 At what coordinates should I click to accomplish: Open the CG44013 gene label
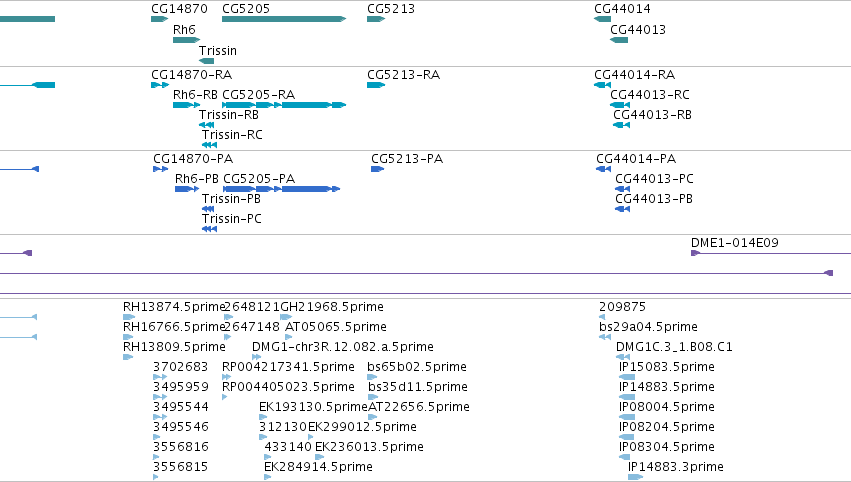pyautogui.click(x=638, y=29)
